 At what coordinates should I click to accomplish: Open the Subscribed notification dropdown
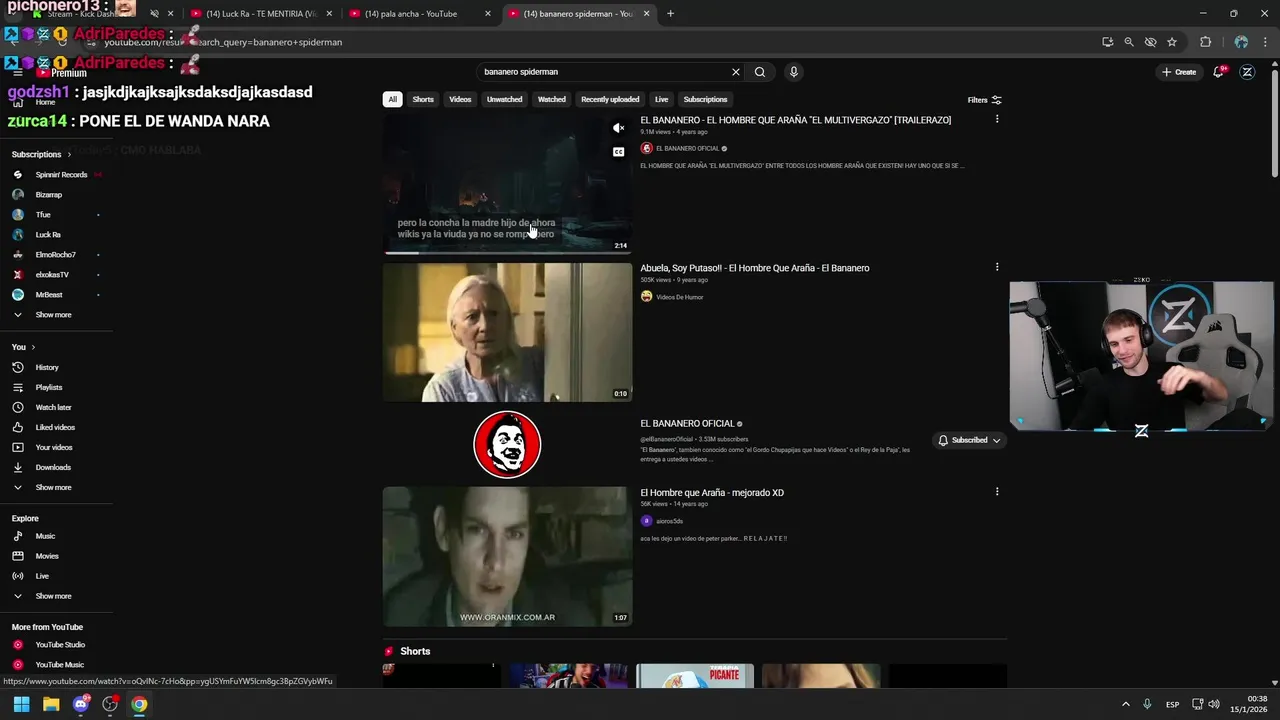coord(969,440)
